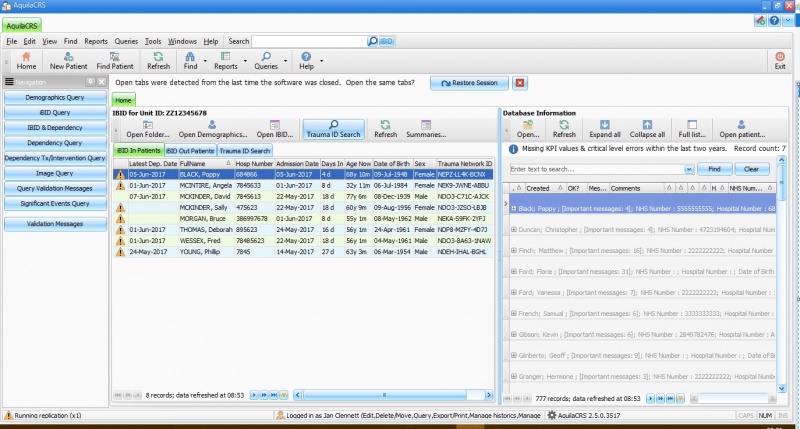Click Collapse all in Database Information
Screen dimensions: 800x429
tap(647, 128)
